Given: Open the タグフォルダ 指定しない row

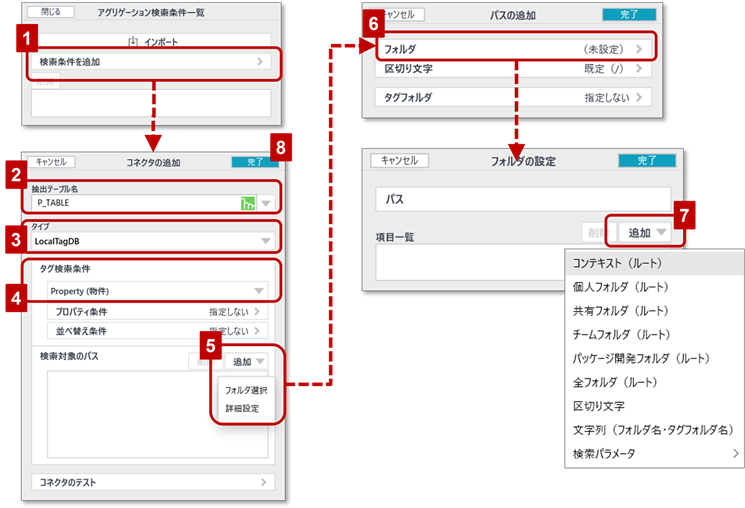Looking at the screenshot, I should [513, 97].
